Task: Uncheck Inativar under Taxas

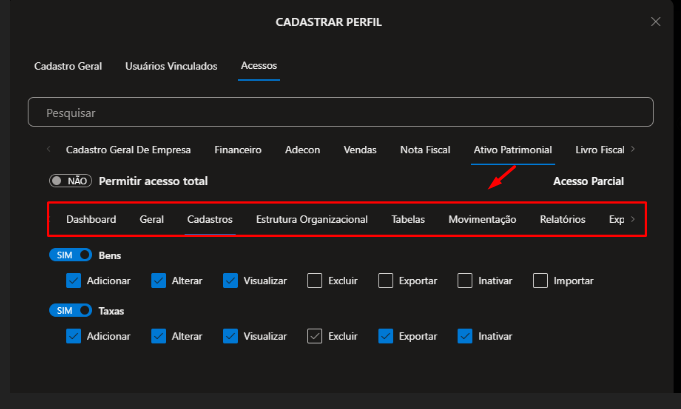Action: [x=464, y=337]
